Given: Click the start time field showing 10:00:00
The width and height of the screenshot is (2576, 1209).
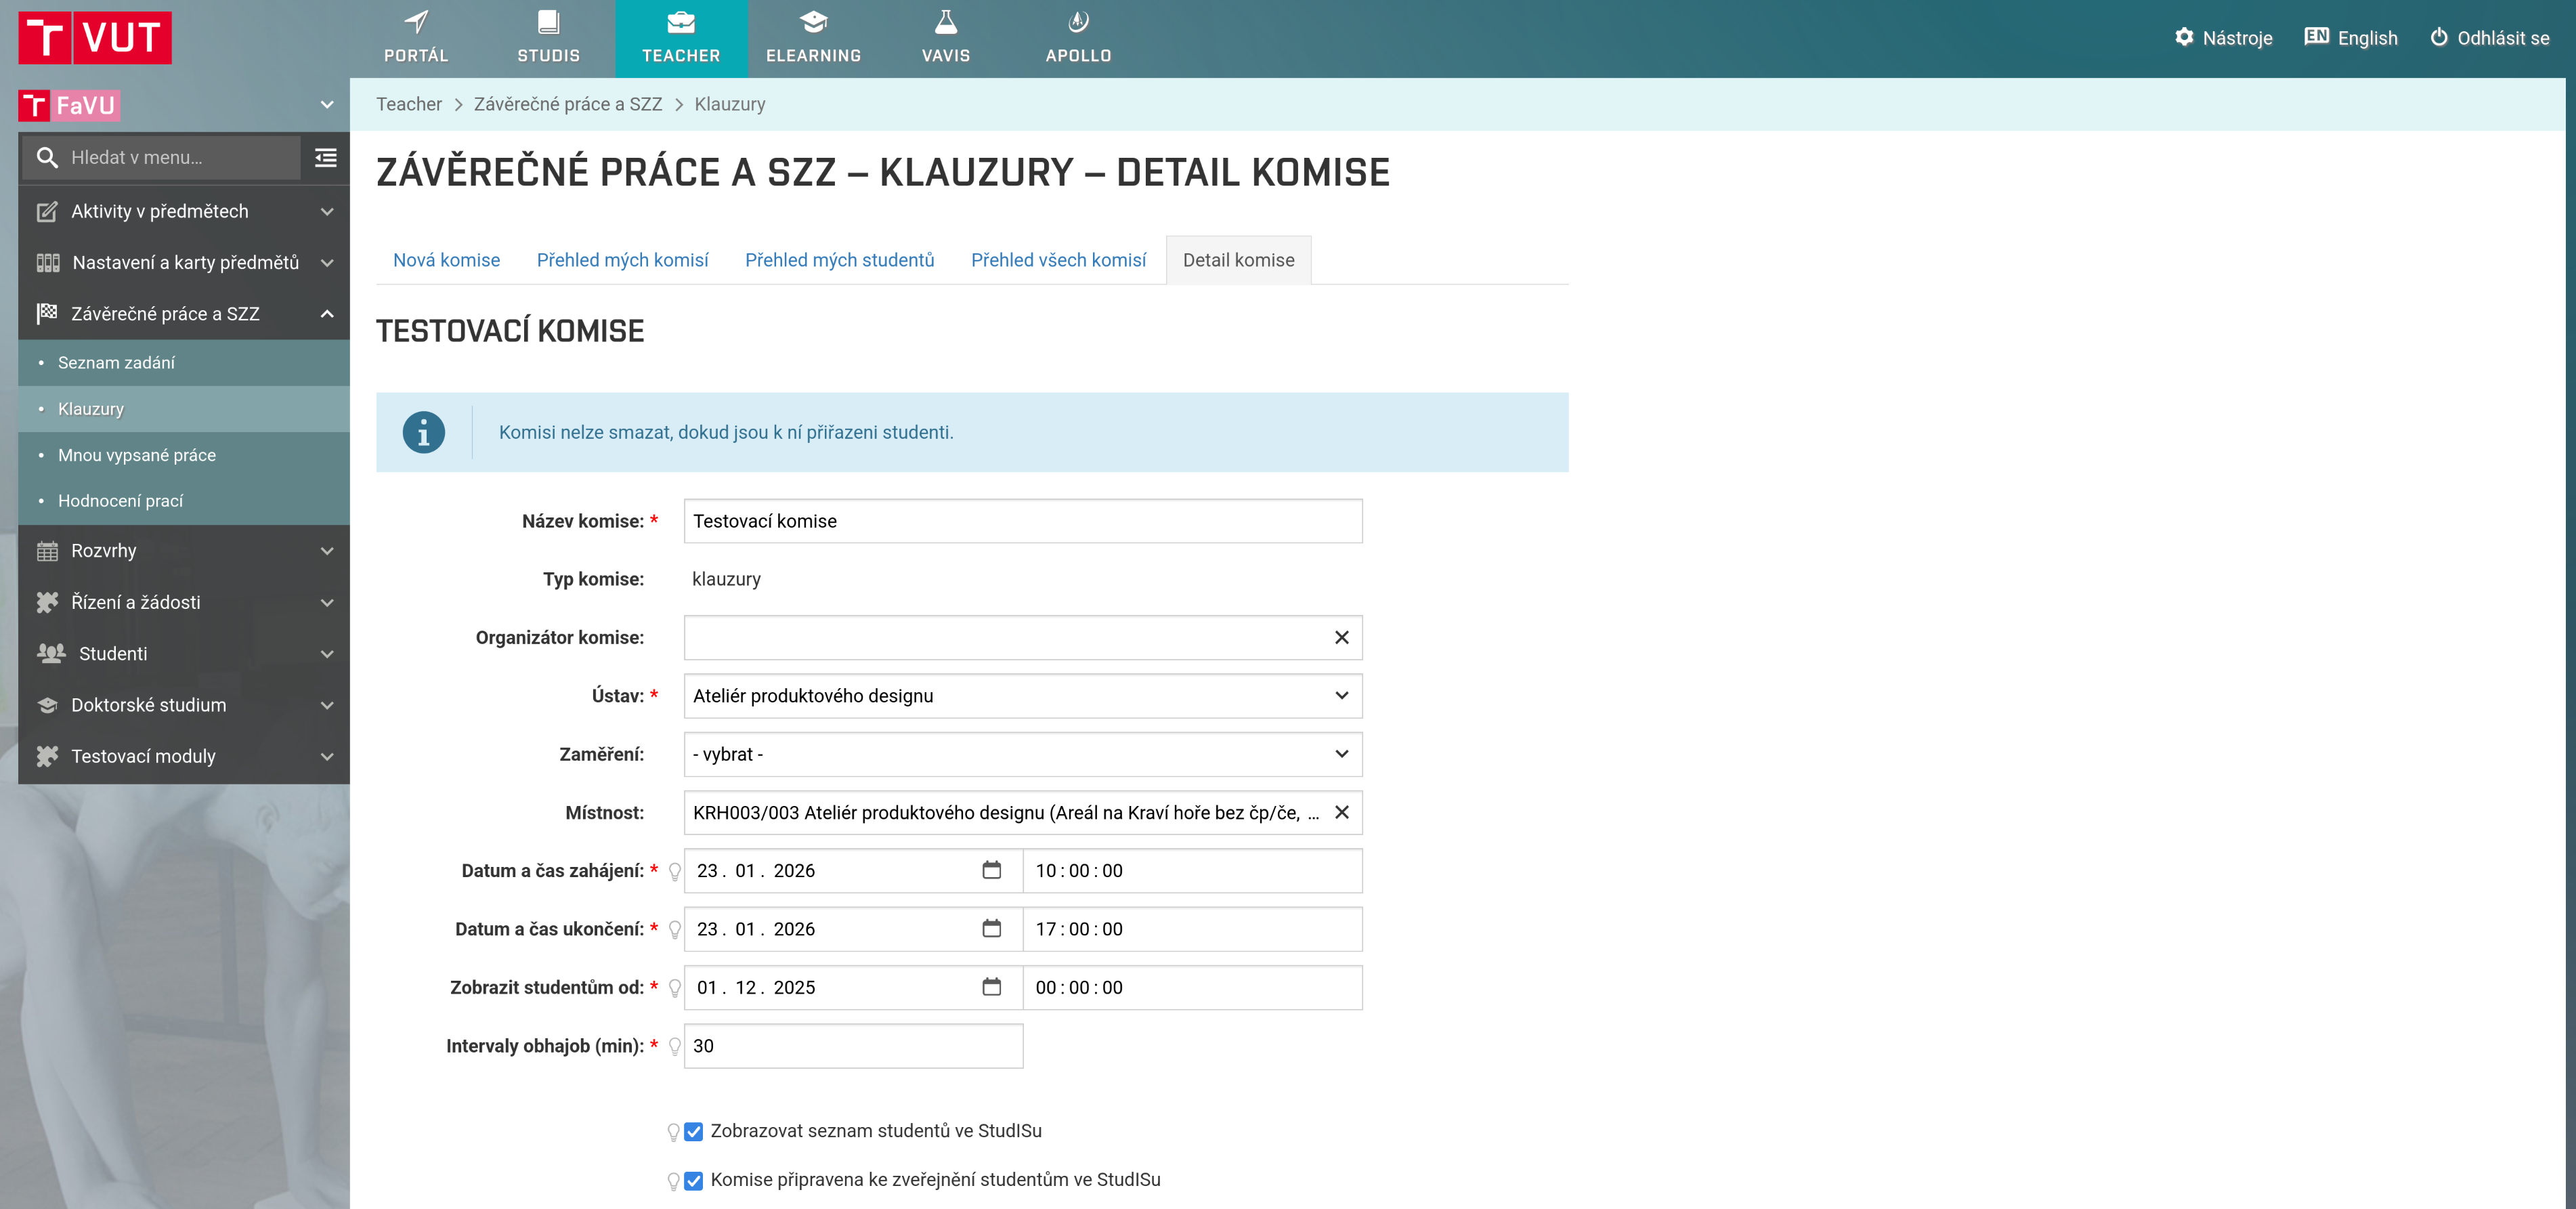Looking at the screenshot, I should click(1192, 870).
